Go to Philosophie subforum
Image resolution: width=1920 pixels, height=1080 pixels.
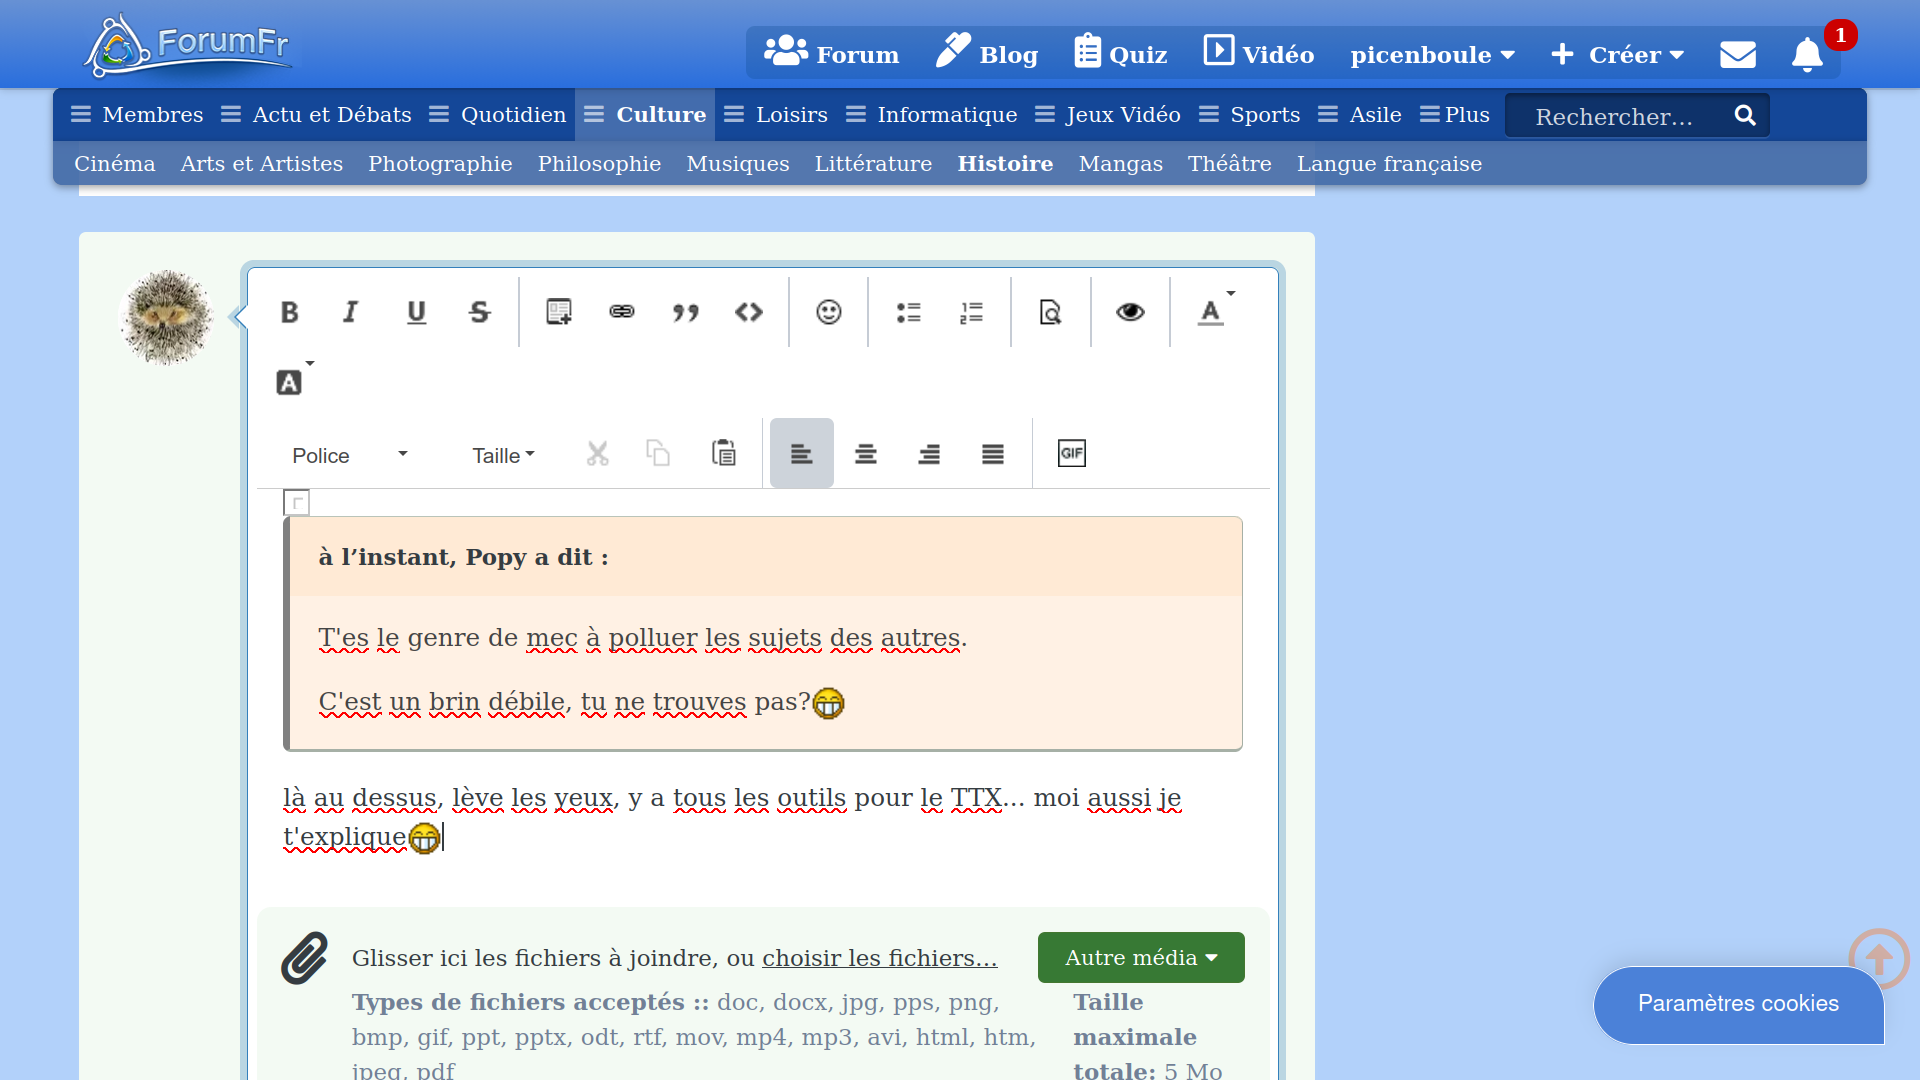pos(600,164)
